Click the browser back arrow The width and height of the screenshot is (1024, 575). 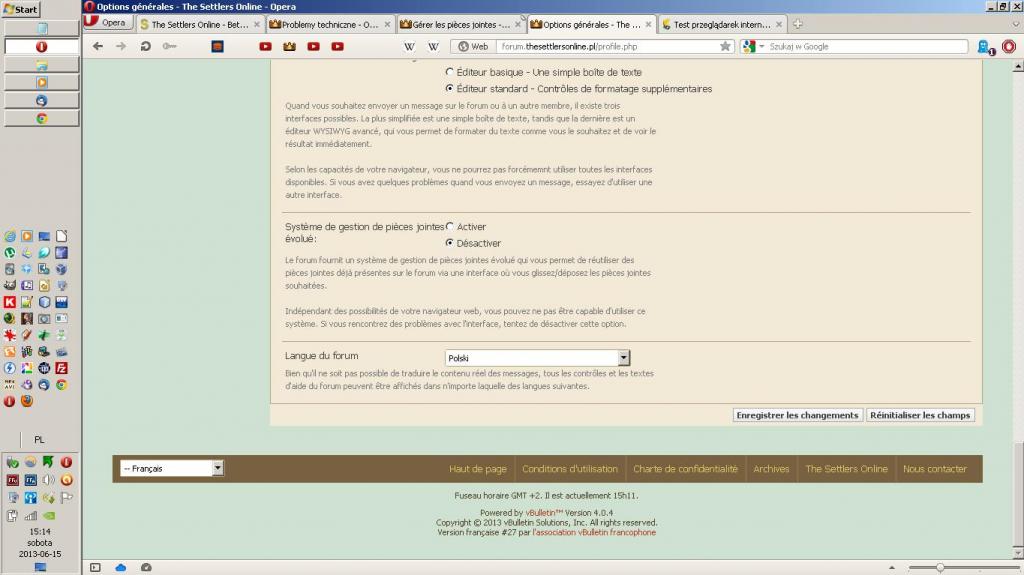[x=98, y=46]
